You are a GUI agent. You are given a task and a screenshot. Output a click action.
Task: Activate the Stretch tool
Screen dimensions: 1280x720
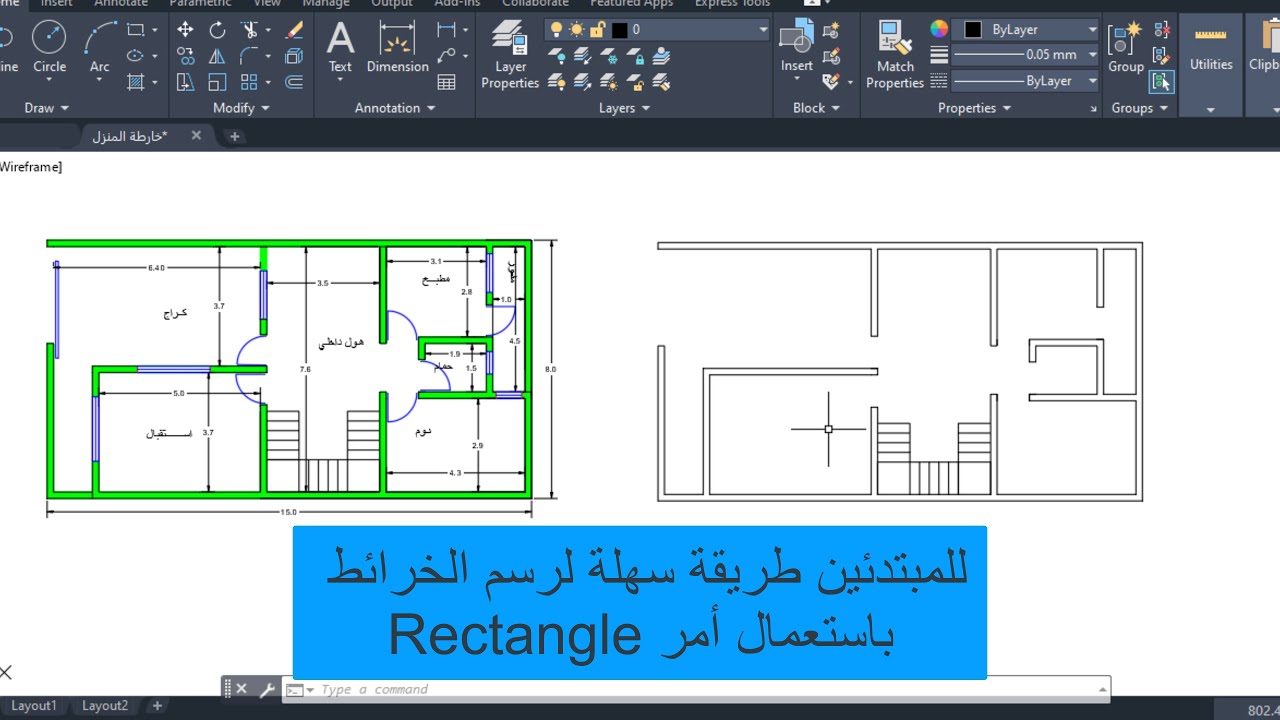185,82
